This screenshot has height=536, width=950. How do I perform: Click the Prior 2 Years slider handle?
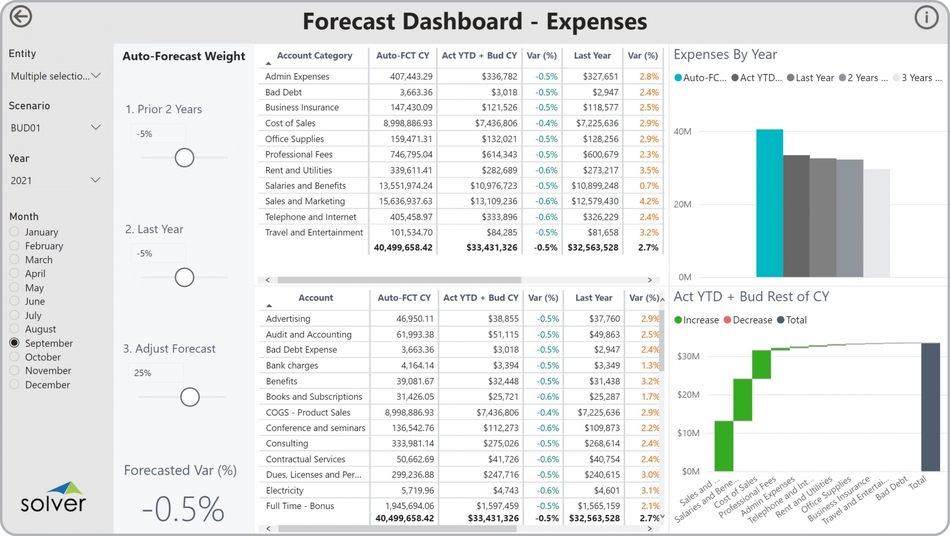pyautogui.click(x=184, y=157)
